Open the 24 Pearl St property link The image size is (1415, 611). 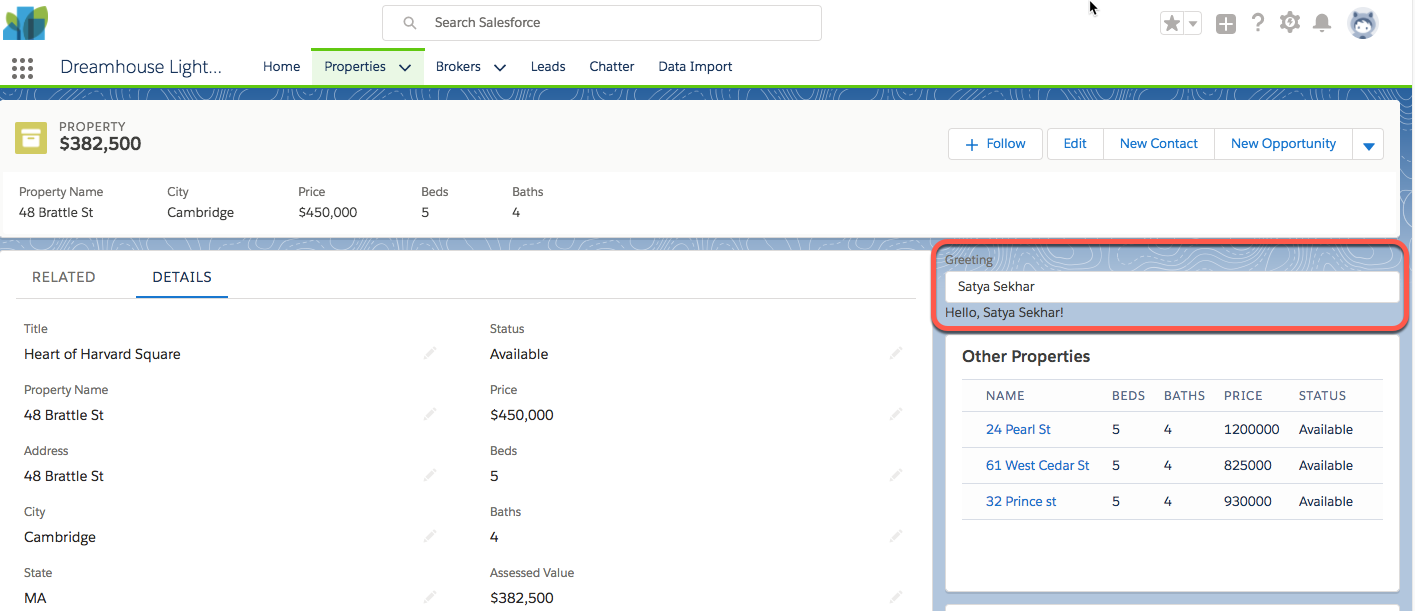click(1018, 429)
